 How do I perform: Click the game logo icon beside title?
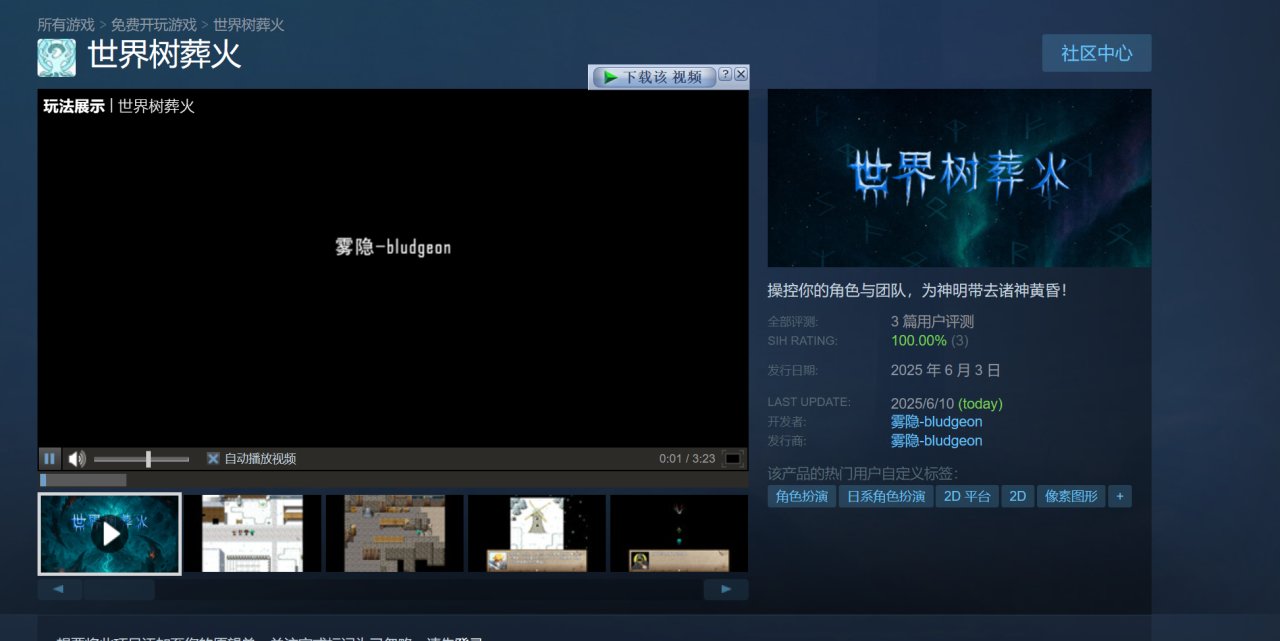57,57
